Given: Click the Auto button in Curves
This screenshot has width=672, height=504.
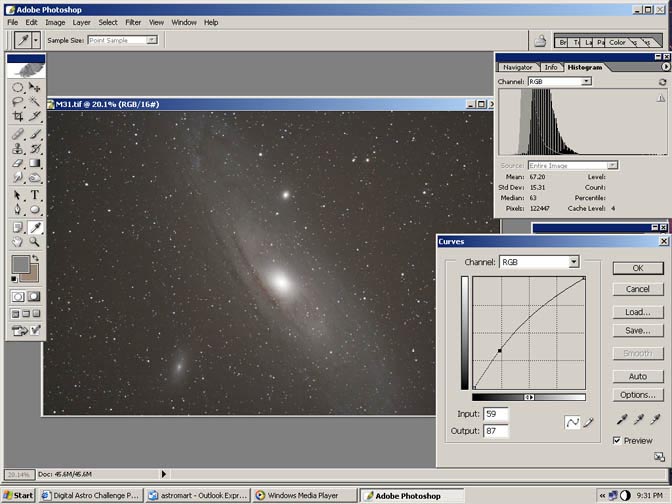Looking at the screenshot, I should pos(637,376).
